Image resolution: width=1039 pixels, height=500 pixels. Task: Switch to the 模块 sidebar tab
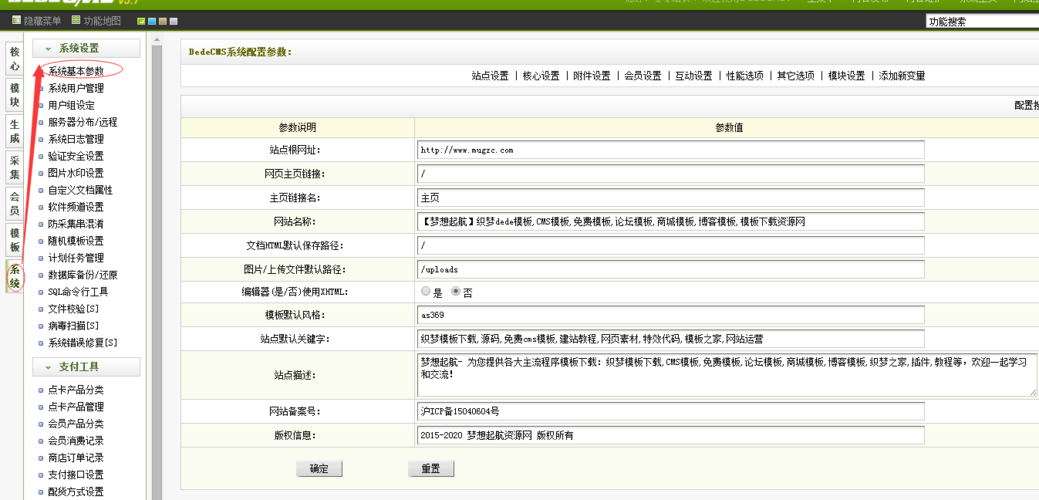(x=15, y=95)
